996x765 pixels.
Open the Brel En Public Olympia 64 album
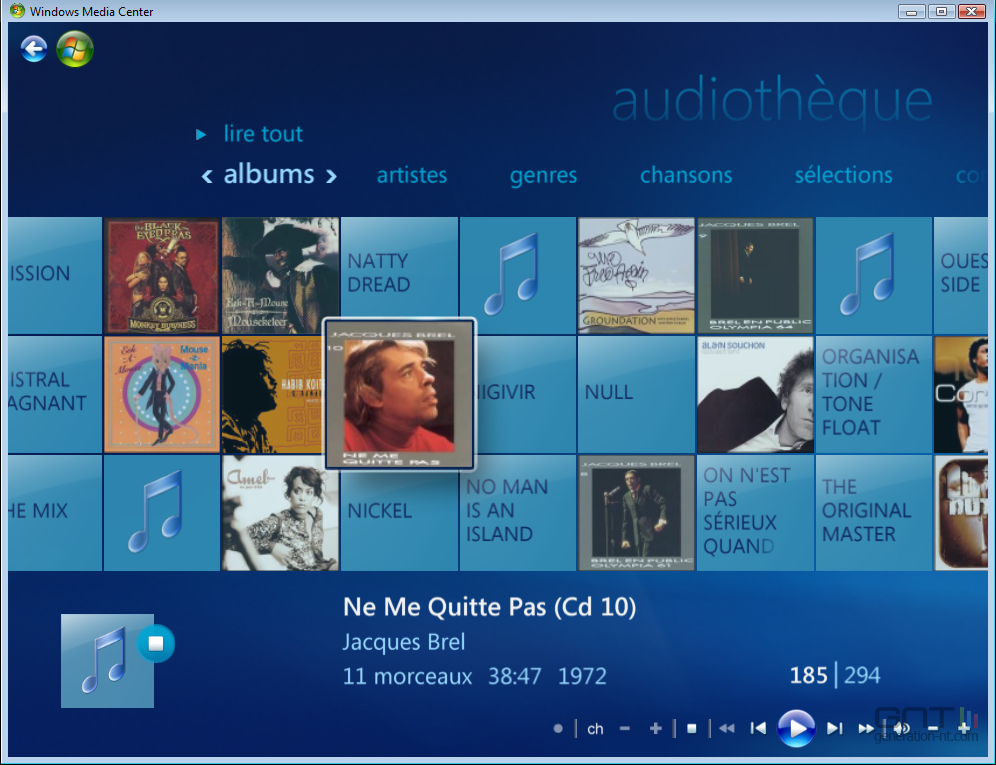[755, 276]
